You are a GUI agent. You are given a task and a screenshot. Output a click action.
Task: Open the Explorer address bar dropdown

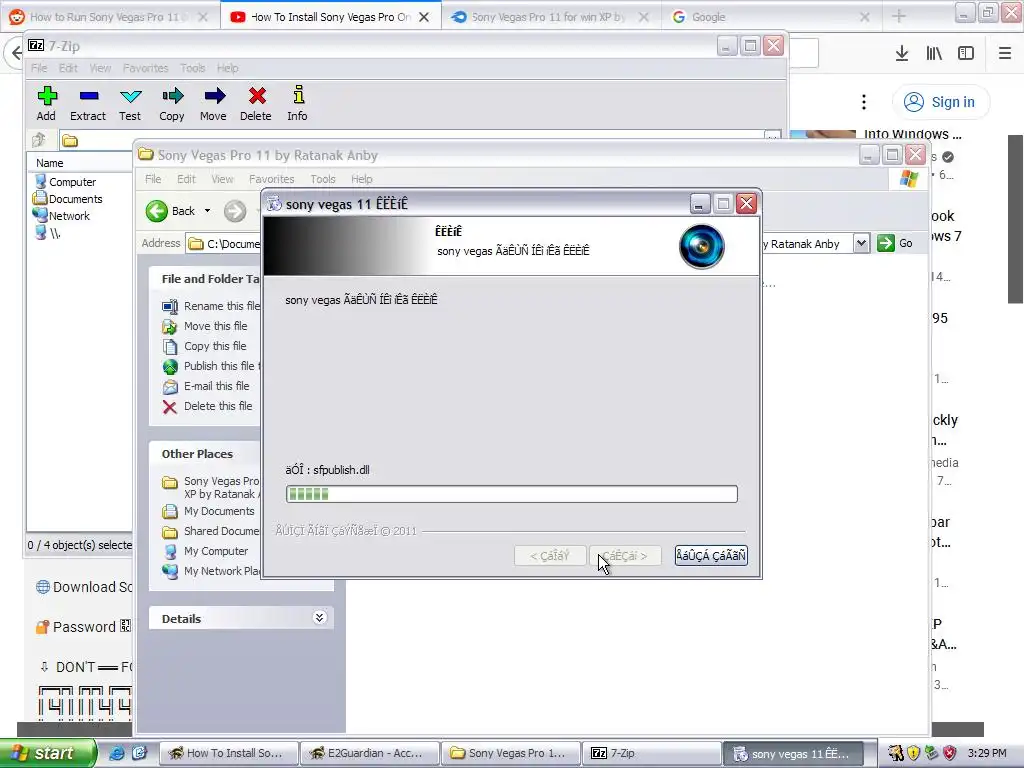(861, 244)
